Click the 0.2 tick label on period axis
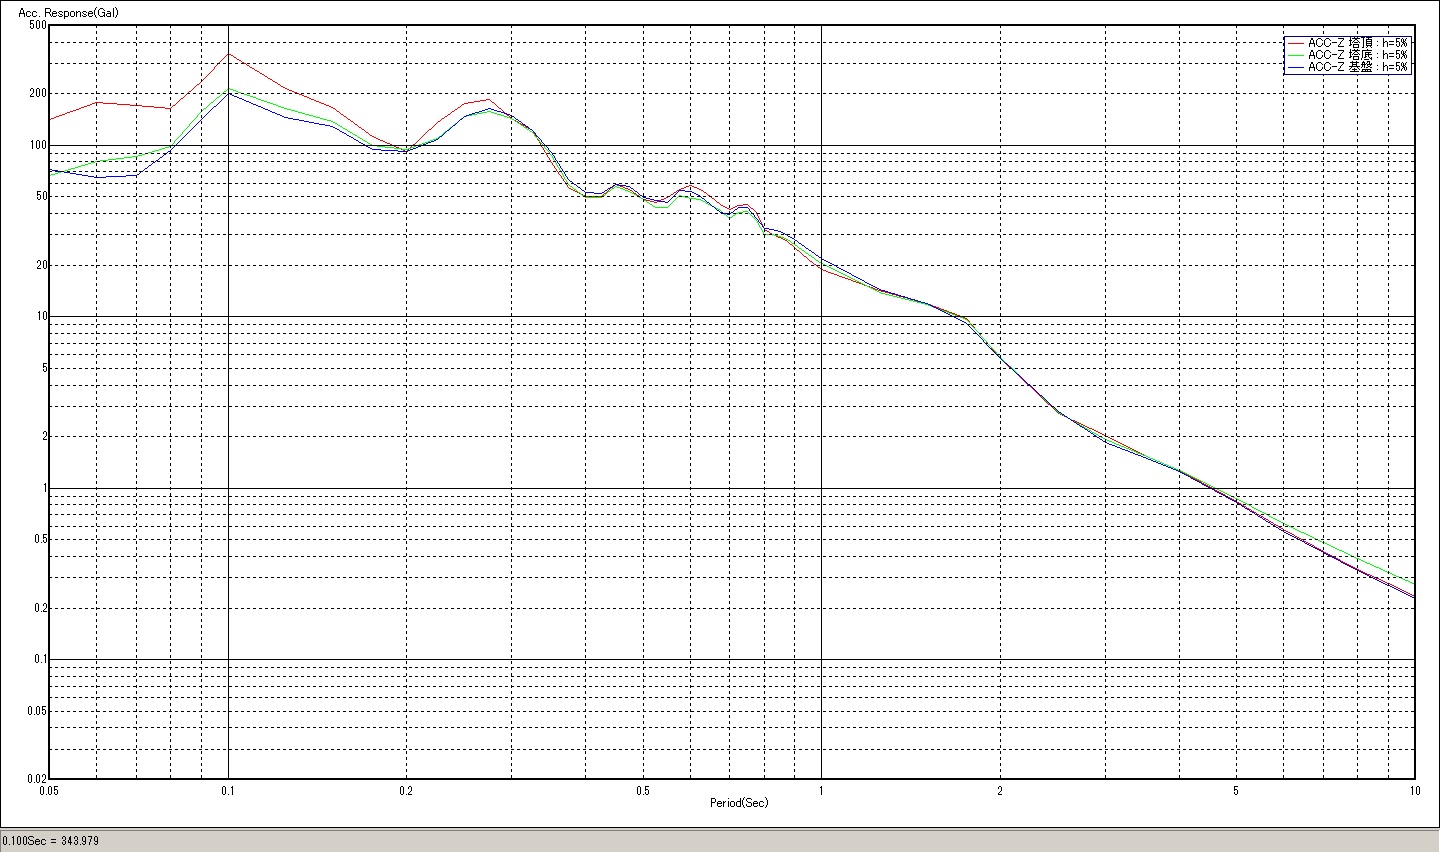The height and width of the screenshot is (853, 1440). (406, 790)
